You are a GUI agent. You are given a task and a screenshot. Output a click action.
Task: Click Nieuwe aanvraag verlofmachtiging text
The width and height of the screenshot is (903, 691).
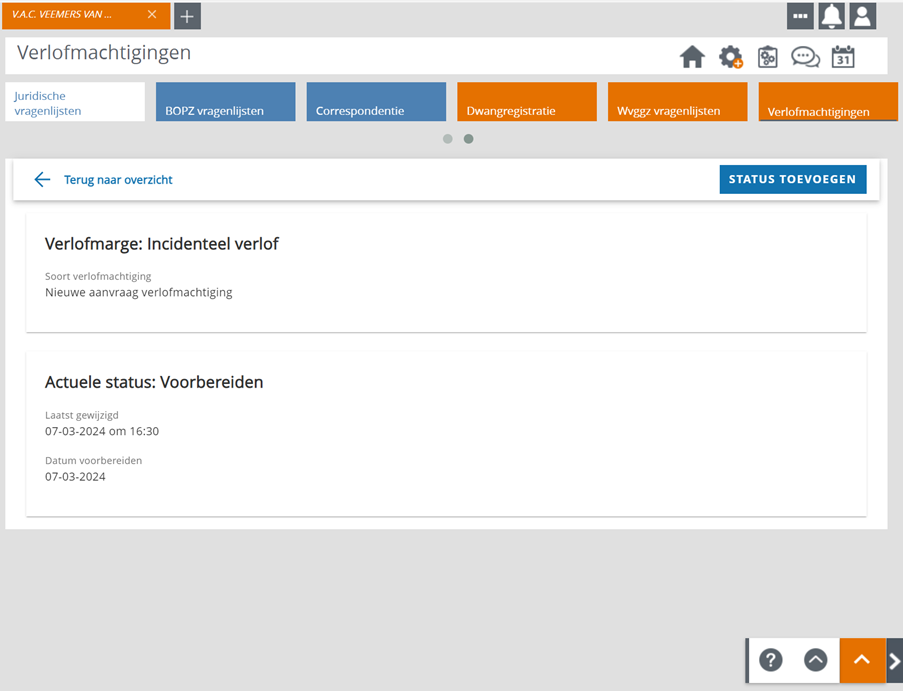pyautogui.click(x=139, y=293)
